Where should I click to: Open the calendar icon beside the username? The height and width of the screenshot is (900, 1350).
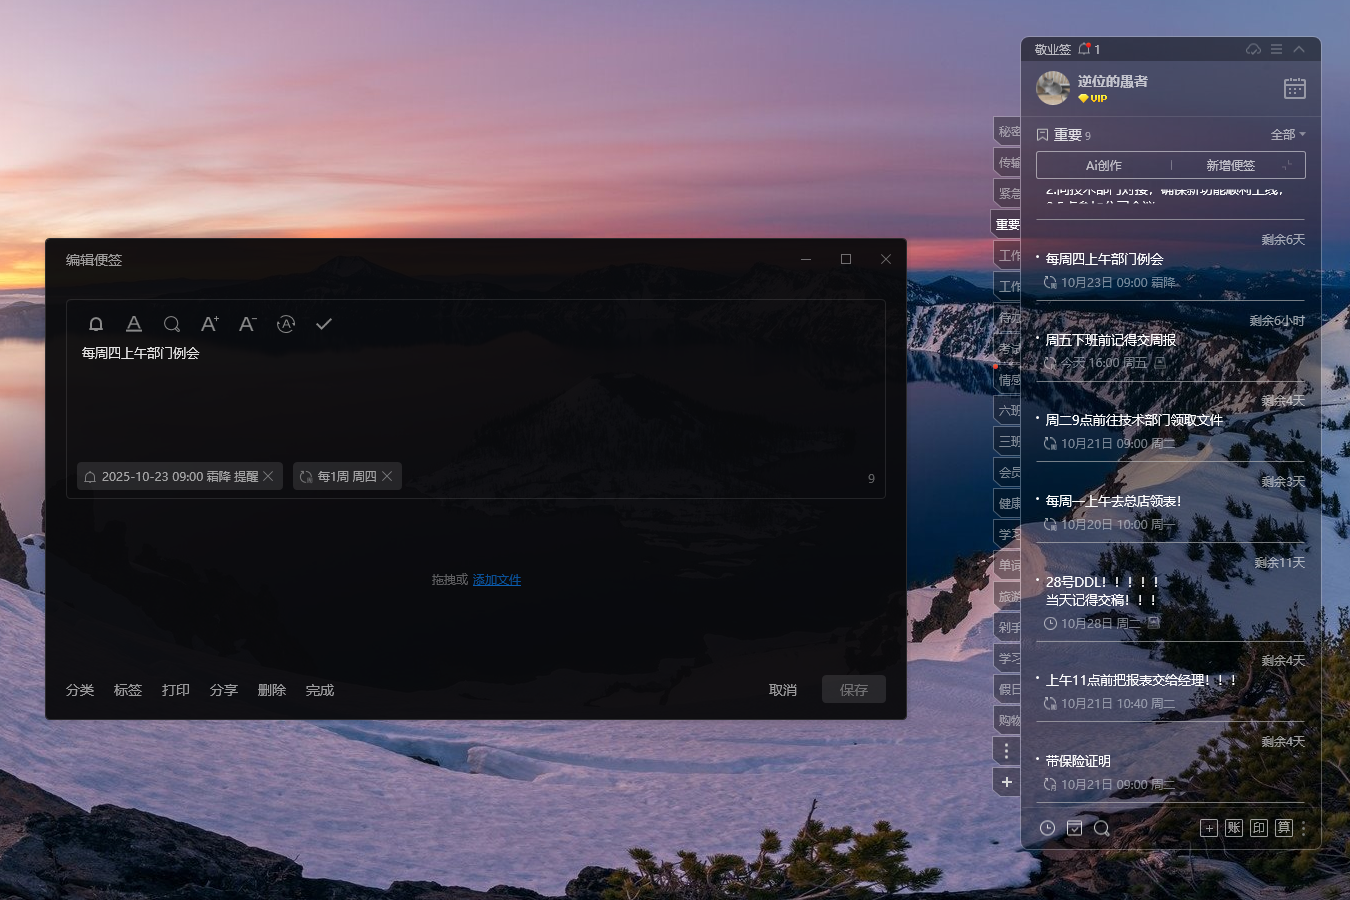(x=1294, y=89)
